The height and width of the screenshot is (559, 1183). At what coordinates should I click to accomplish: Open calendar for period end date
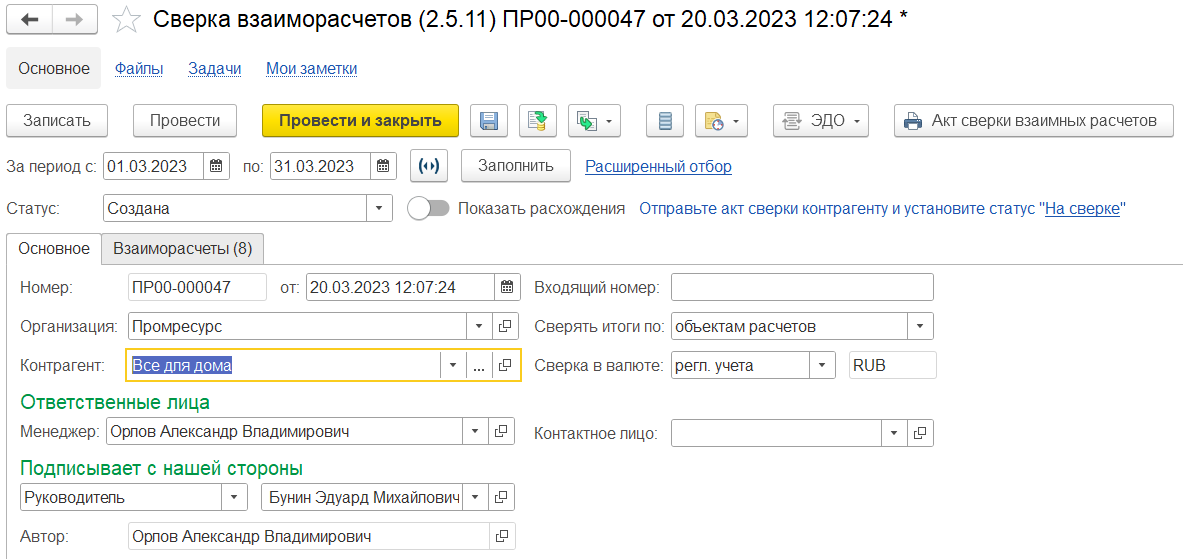click(384, 167)
